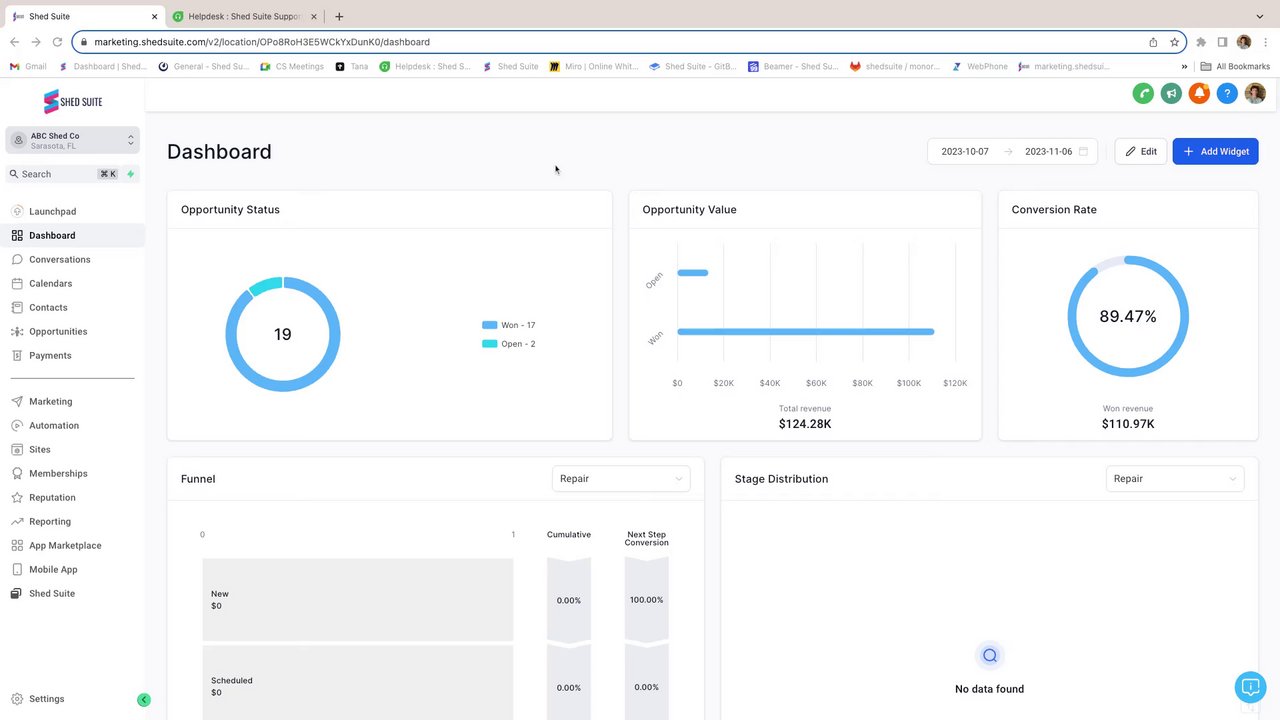Image resolution: width=1280 pixels, height=720 pixels.
Task: Click the Open - 2 legend swatch
Action: click(489, 344)
